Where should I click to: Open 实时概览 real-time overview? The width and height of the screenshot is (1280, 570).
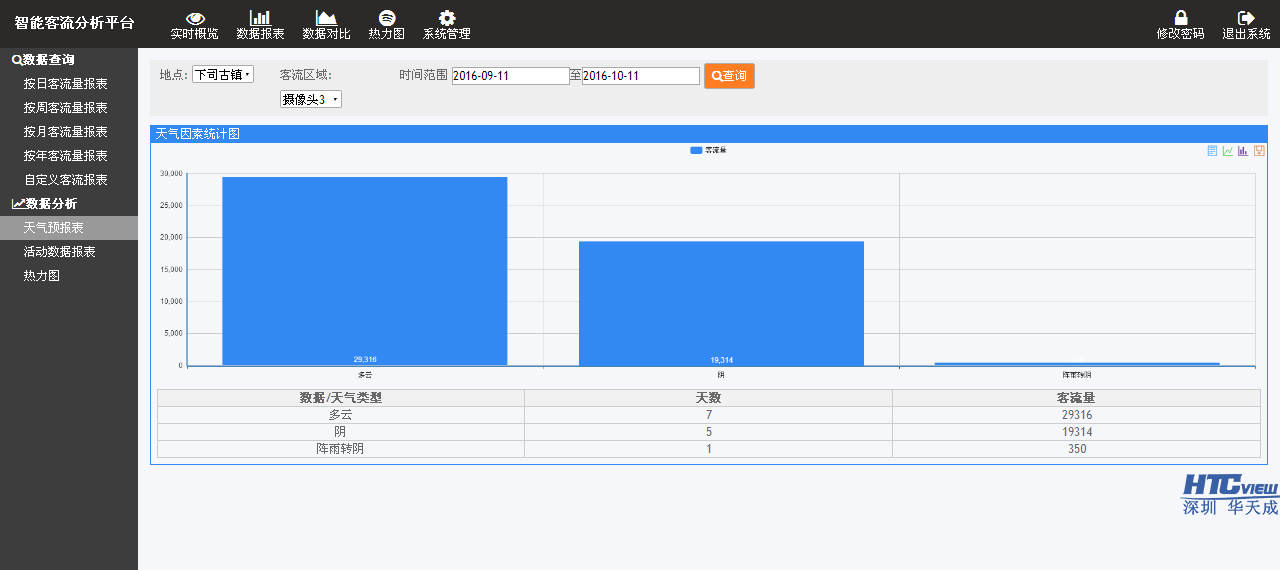[195, 25]
